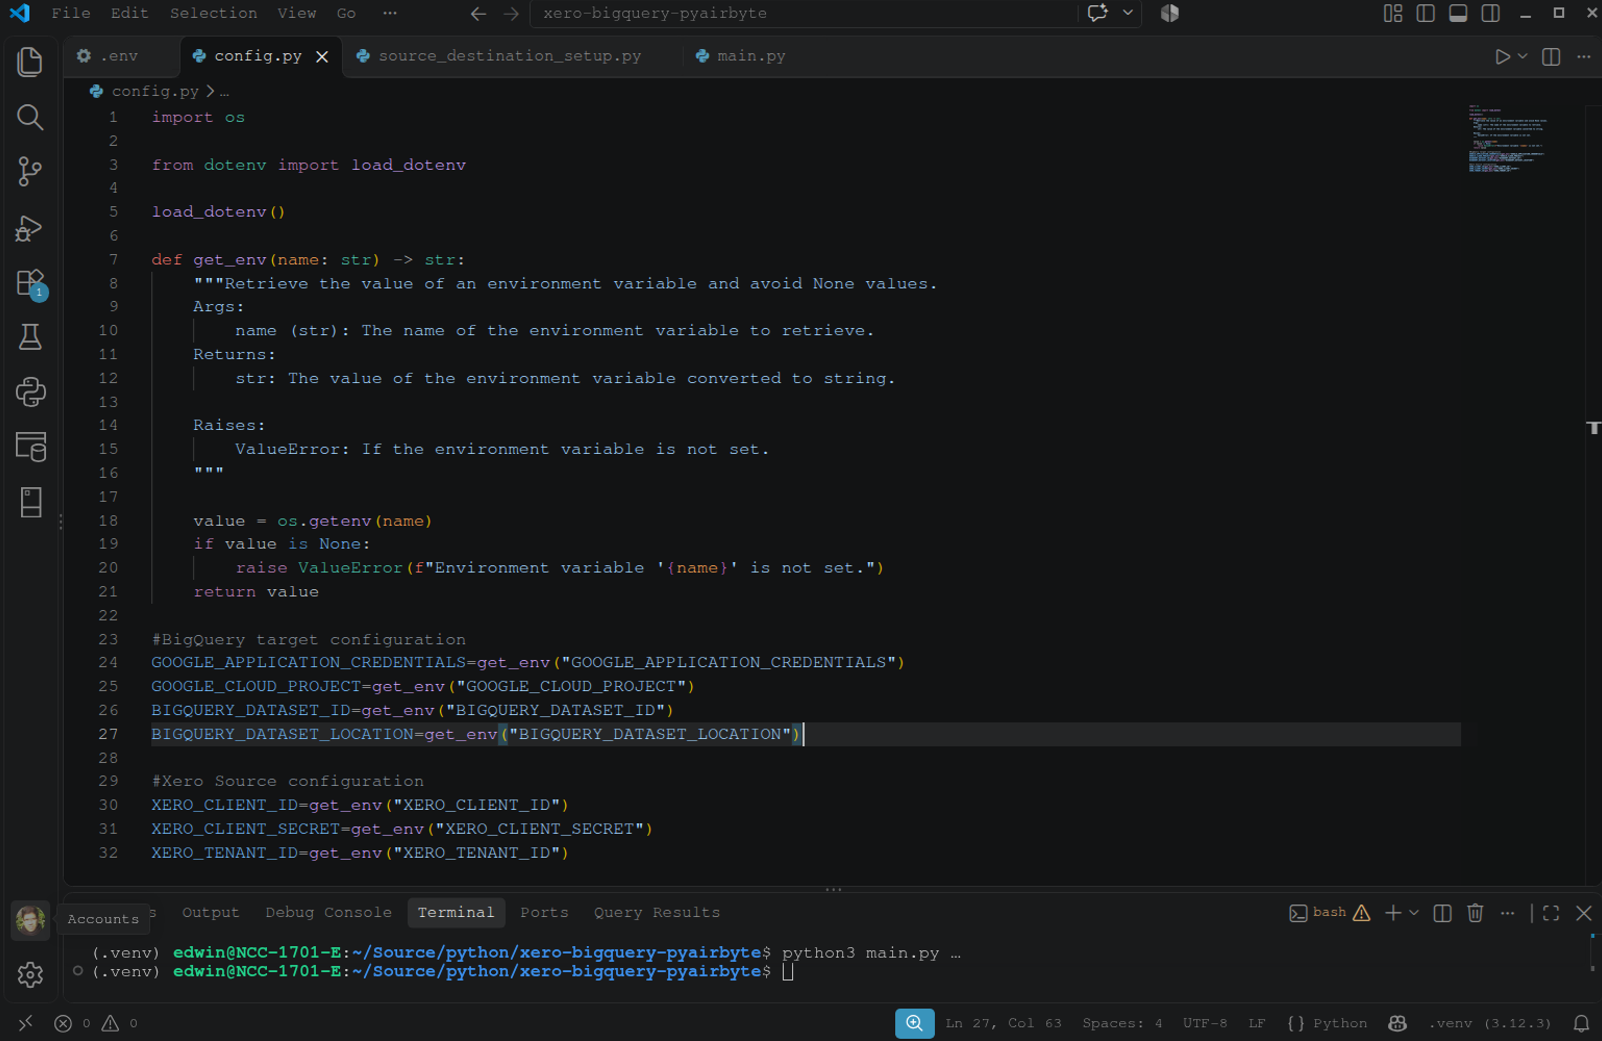
Task: Click the Spaces: 4 indentation button
Action: pyautogui.click(x=1122, y=1023)
